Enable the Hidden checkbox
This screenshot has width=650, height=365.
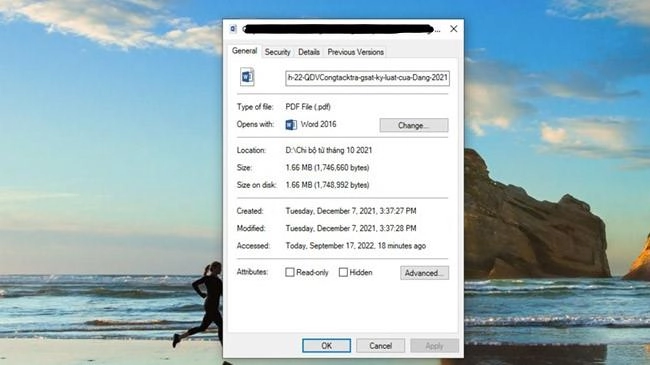click(x=343, y=272)
